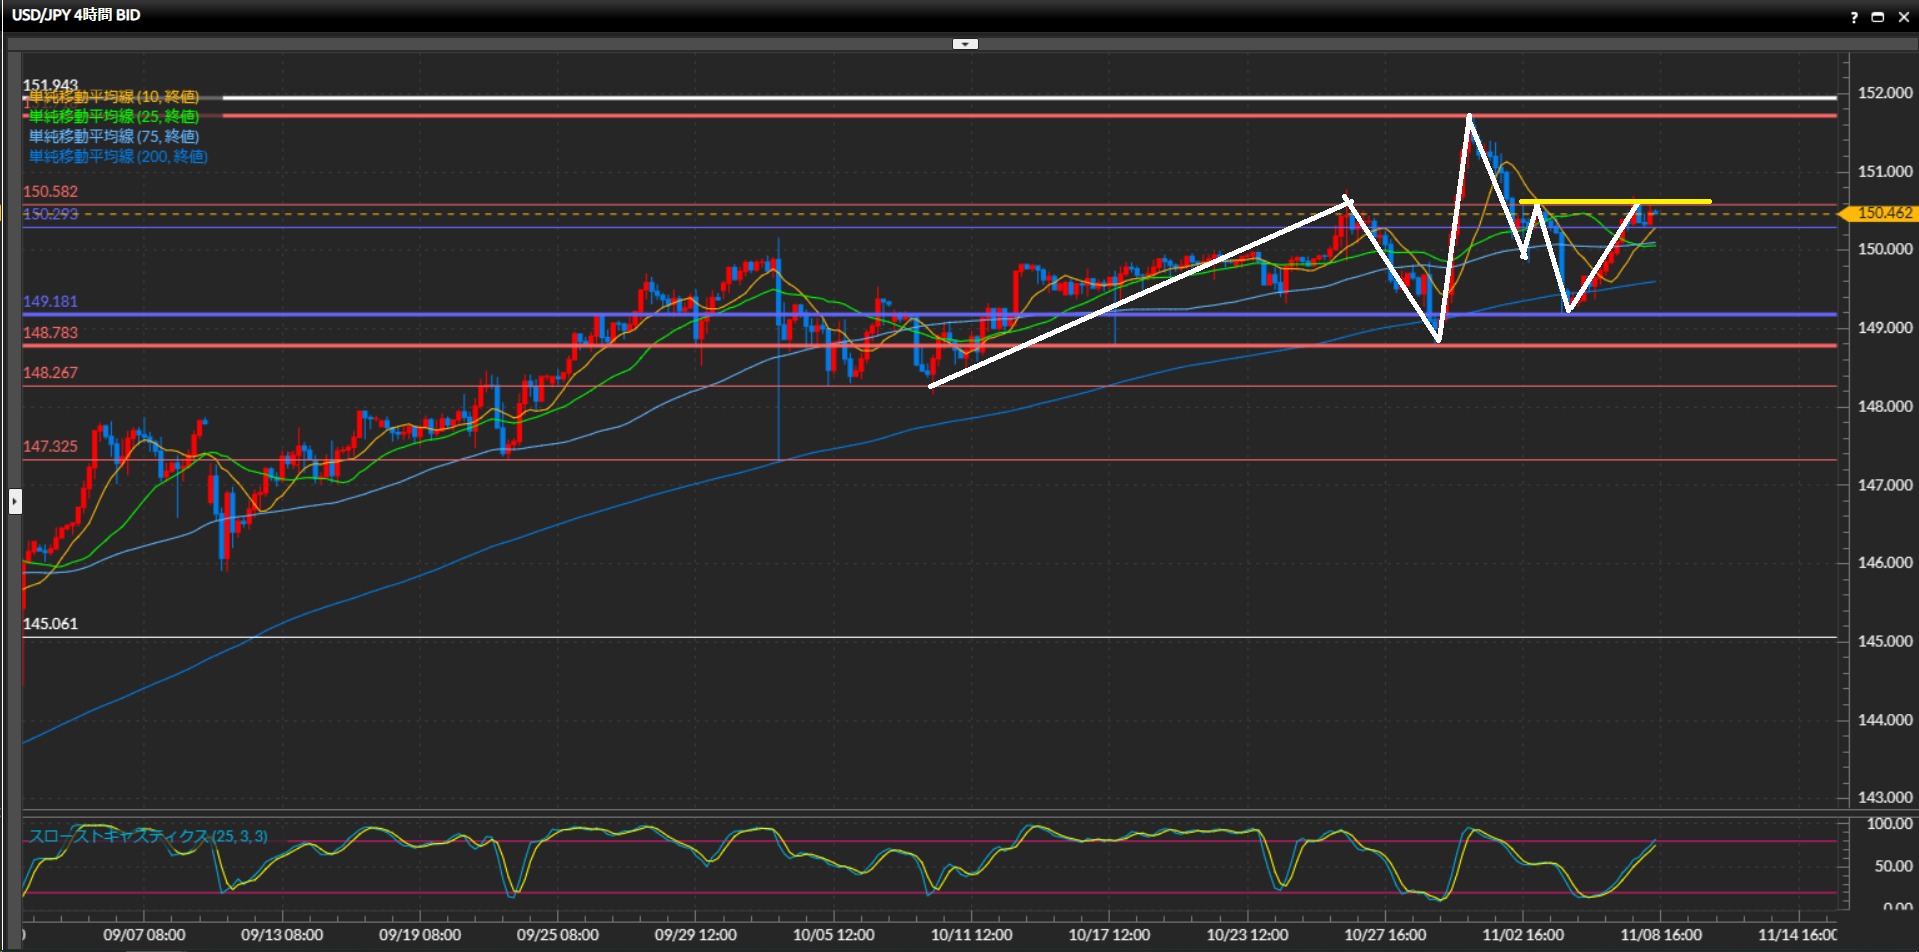
Task: Select the 10-period moving average label
Action: pos(113,97)
